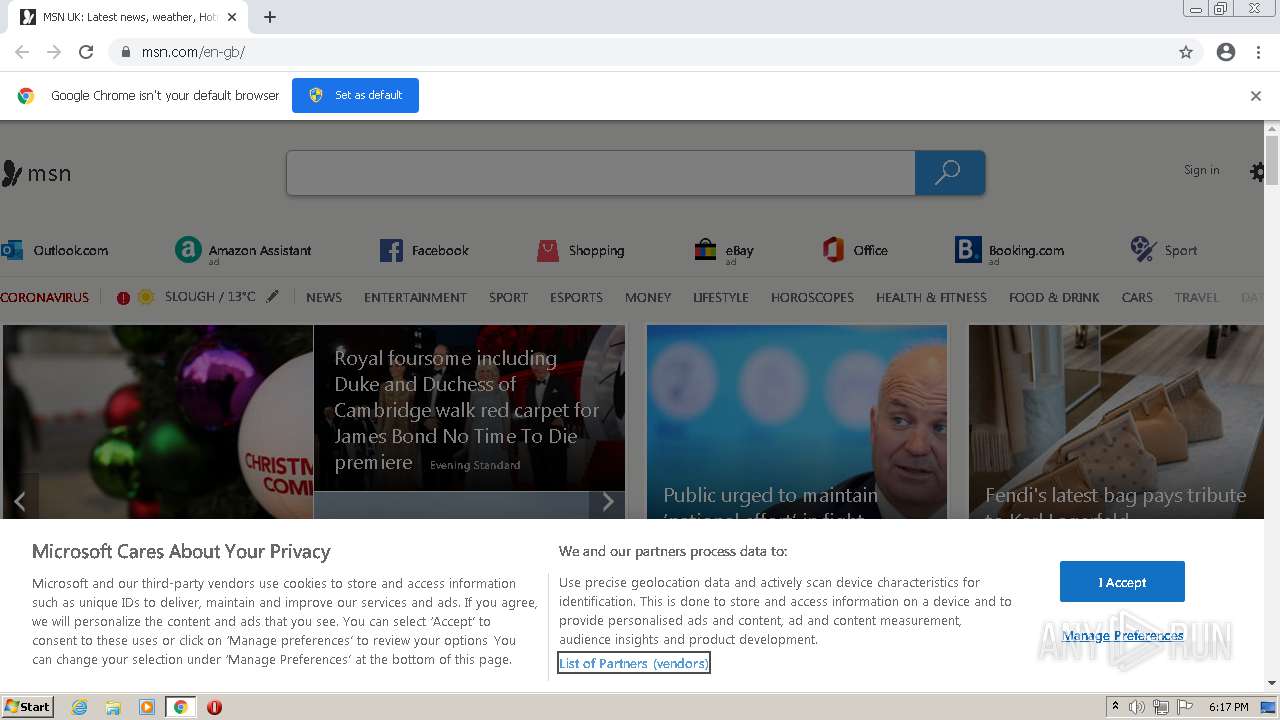The width and height of the screenshot is (1280, 720).
Task: Click the browser forward arrow
Action: point(54,52)
